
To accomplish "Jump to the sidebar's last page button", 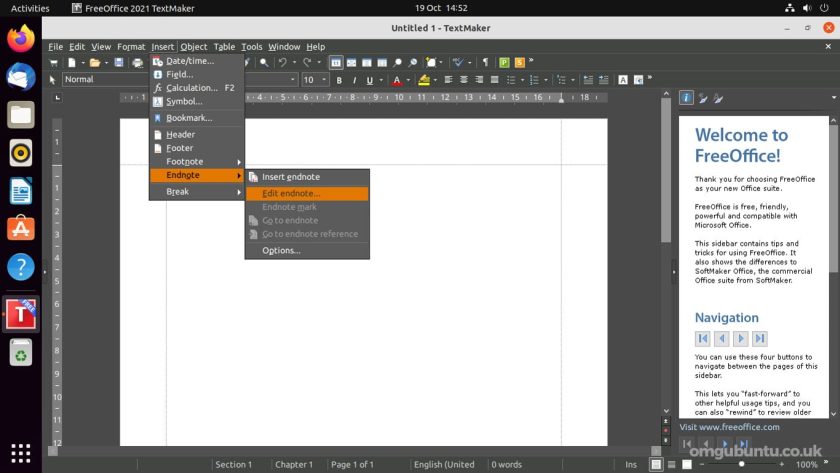I will pyautogui.click(x=760, y=339).
